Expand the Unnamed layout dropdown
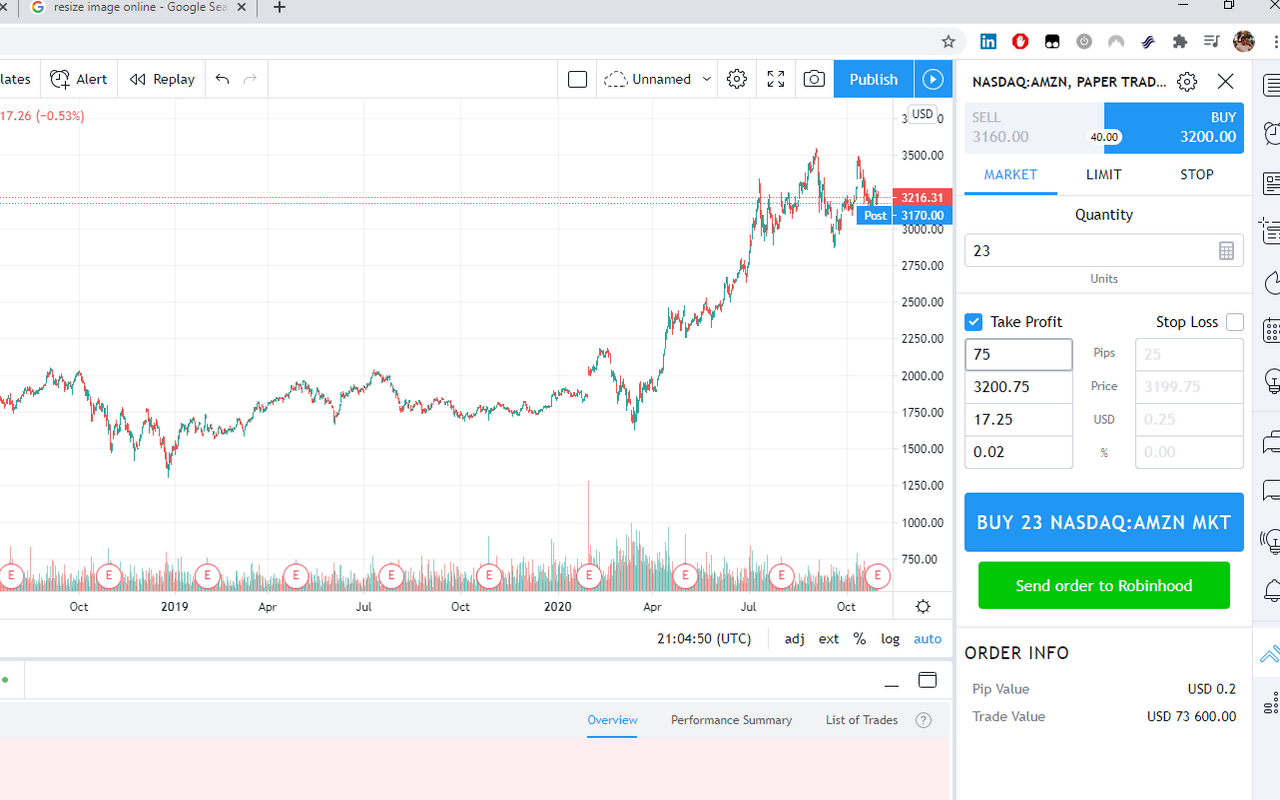This screenshot has height=800, width=1280. pos(707,79)
